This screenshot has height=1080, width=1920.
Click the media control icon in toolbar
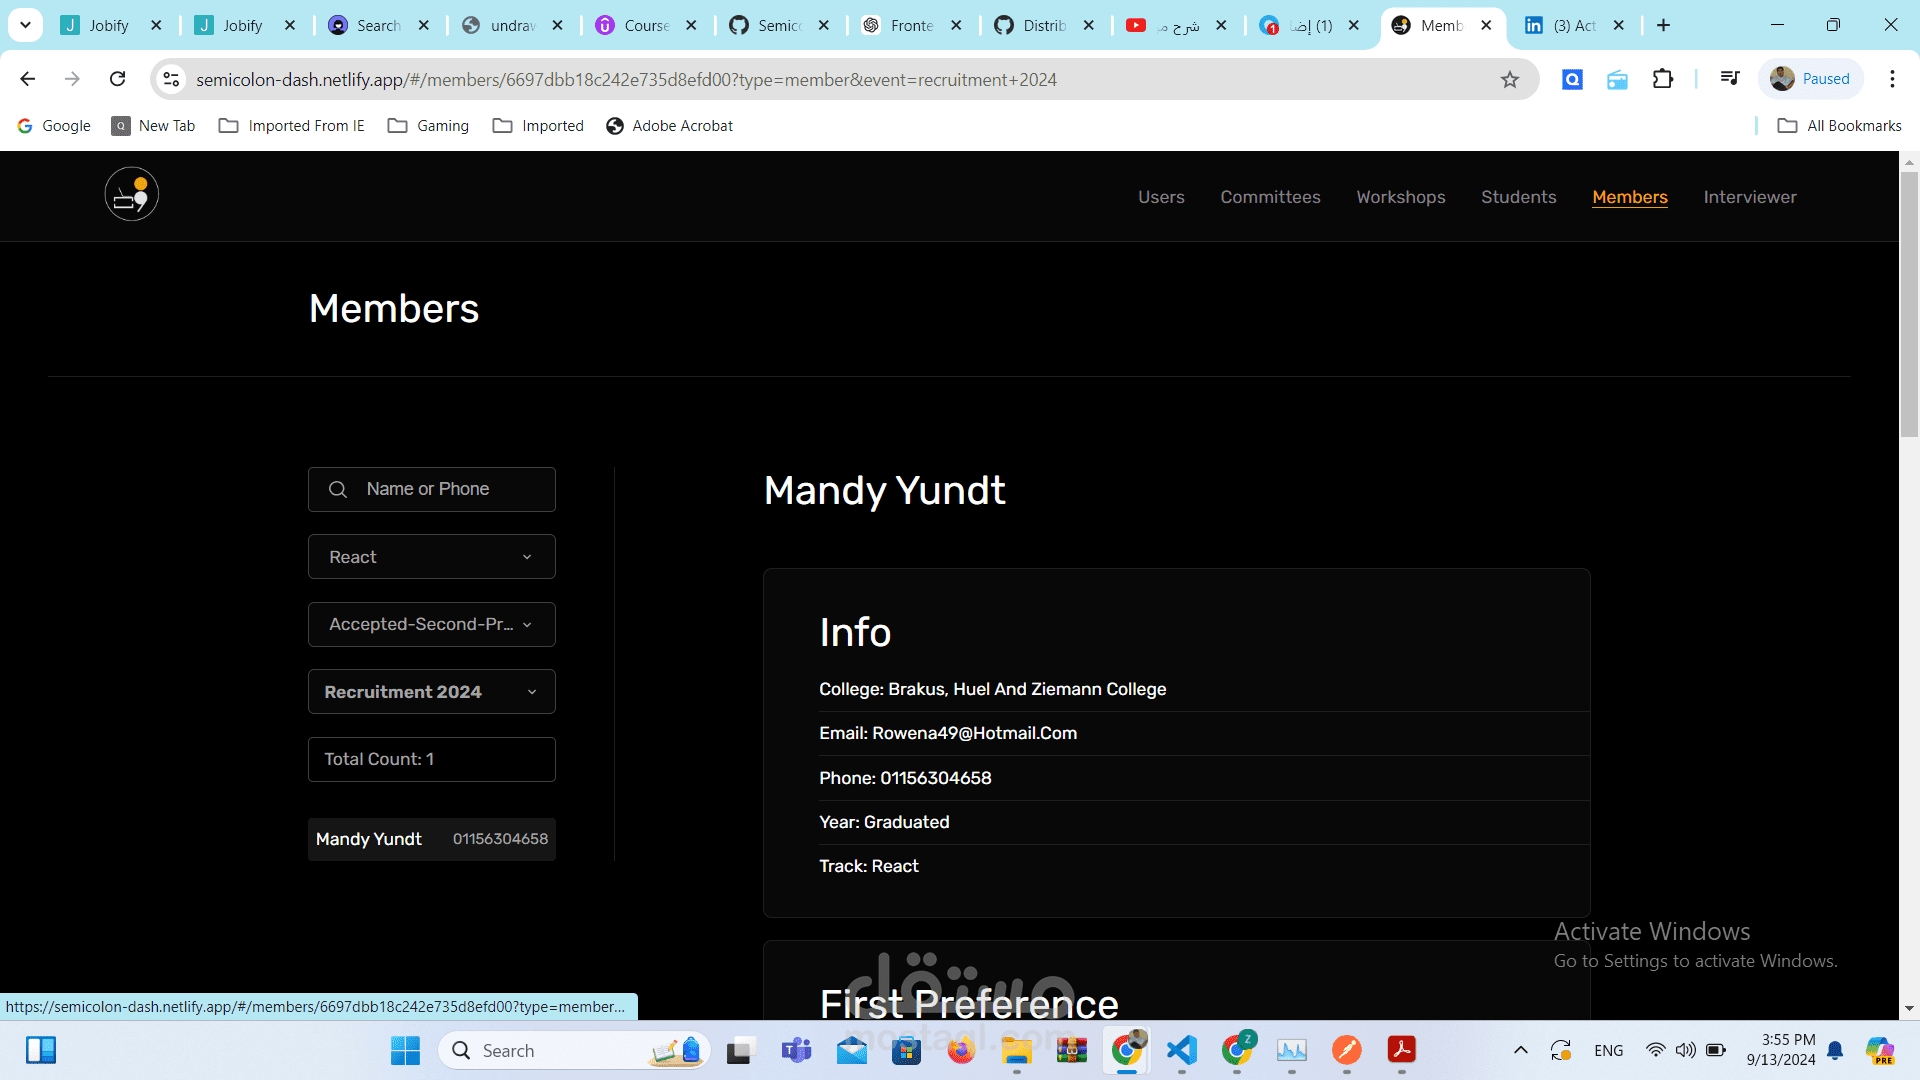click(1729, 79)
